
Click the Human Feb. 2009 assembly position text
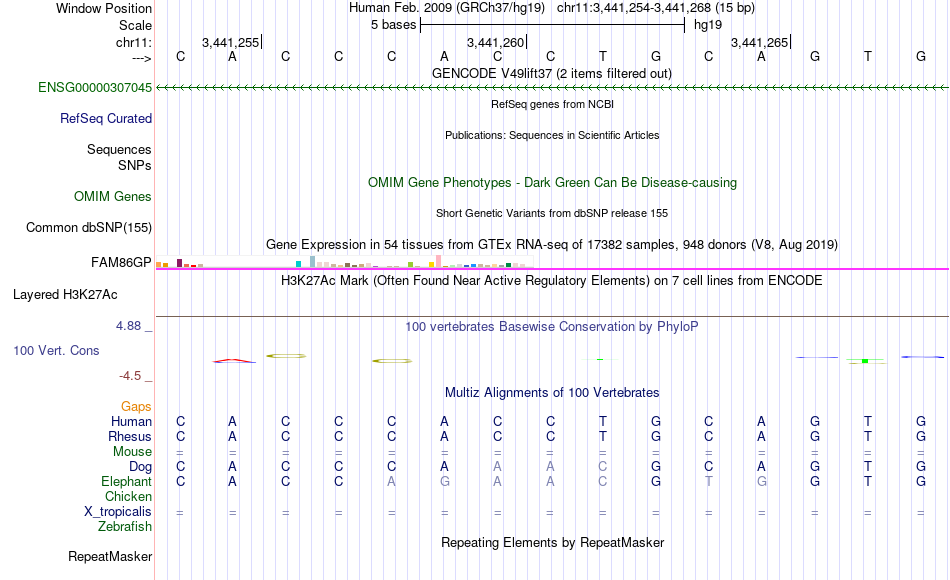pyautogui.click(x=552, y=8)
